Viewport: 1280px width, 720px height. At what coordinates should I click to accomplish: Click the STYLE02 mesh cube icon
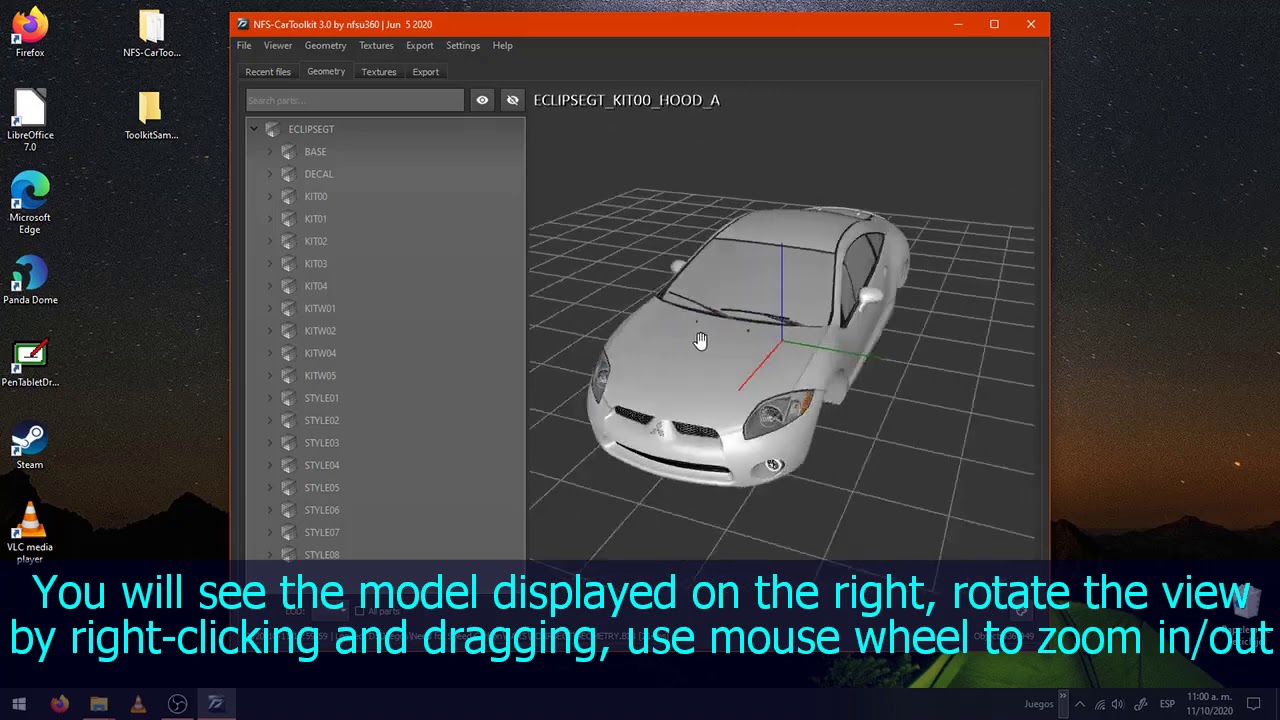(288, 420)
